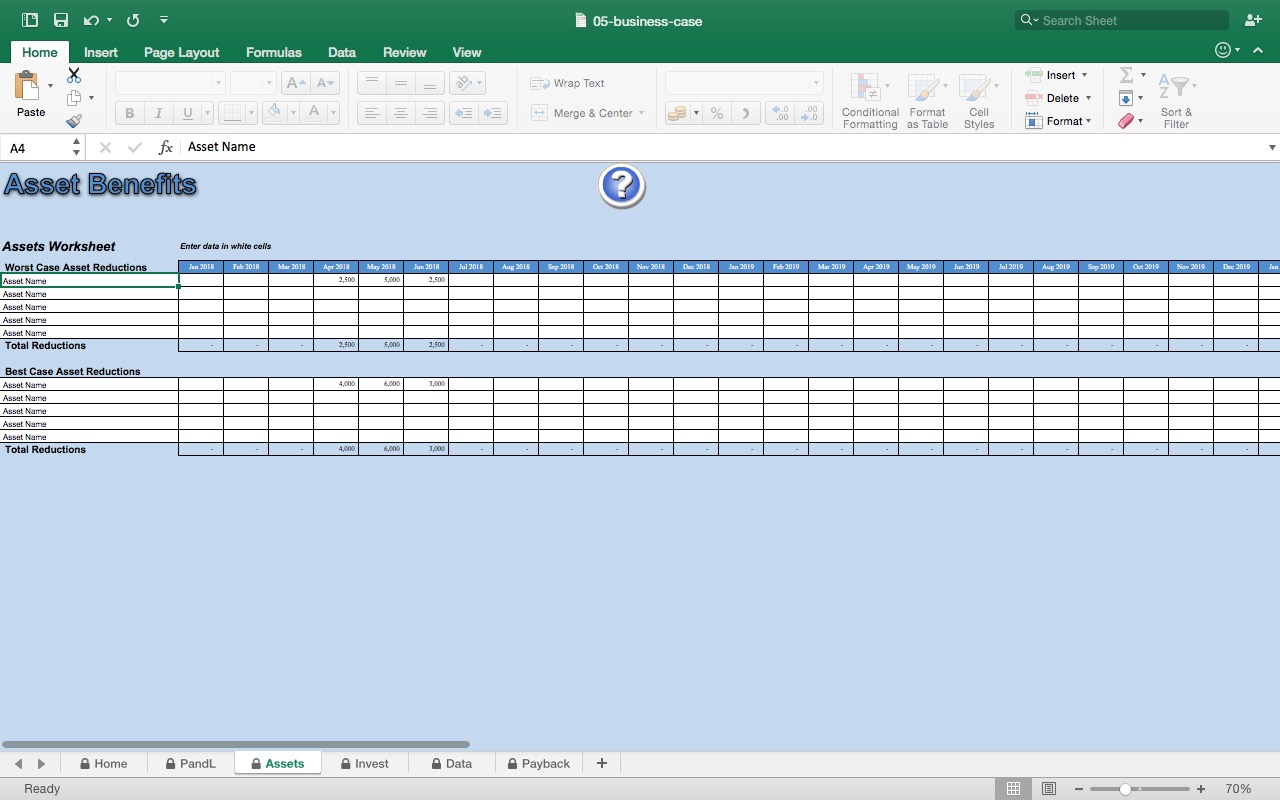The image size is (1280, 800).
Task: Click the Redo arrow icon
Action: (133, 20)
